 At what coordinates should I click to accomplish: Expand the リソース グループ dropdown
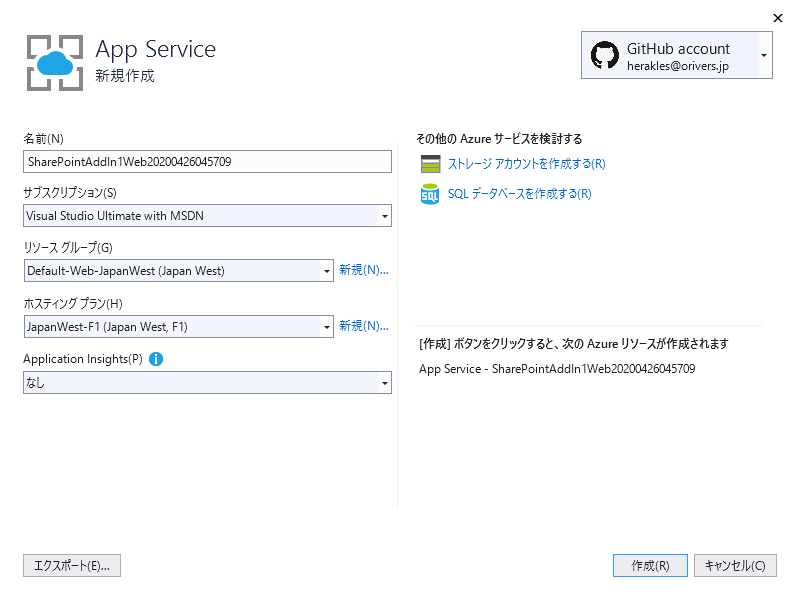326,271
